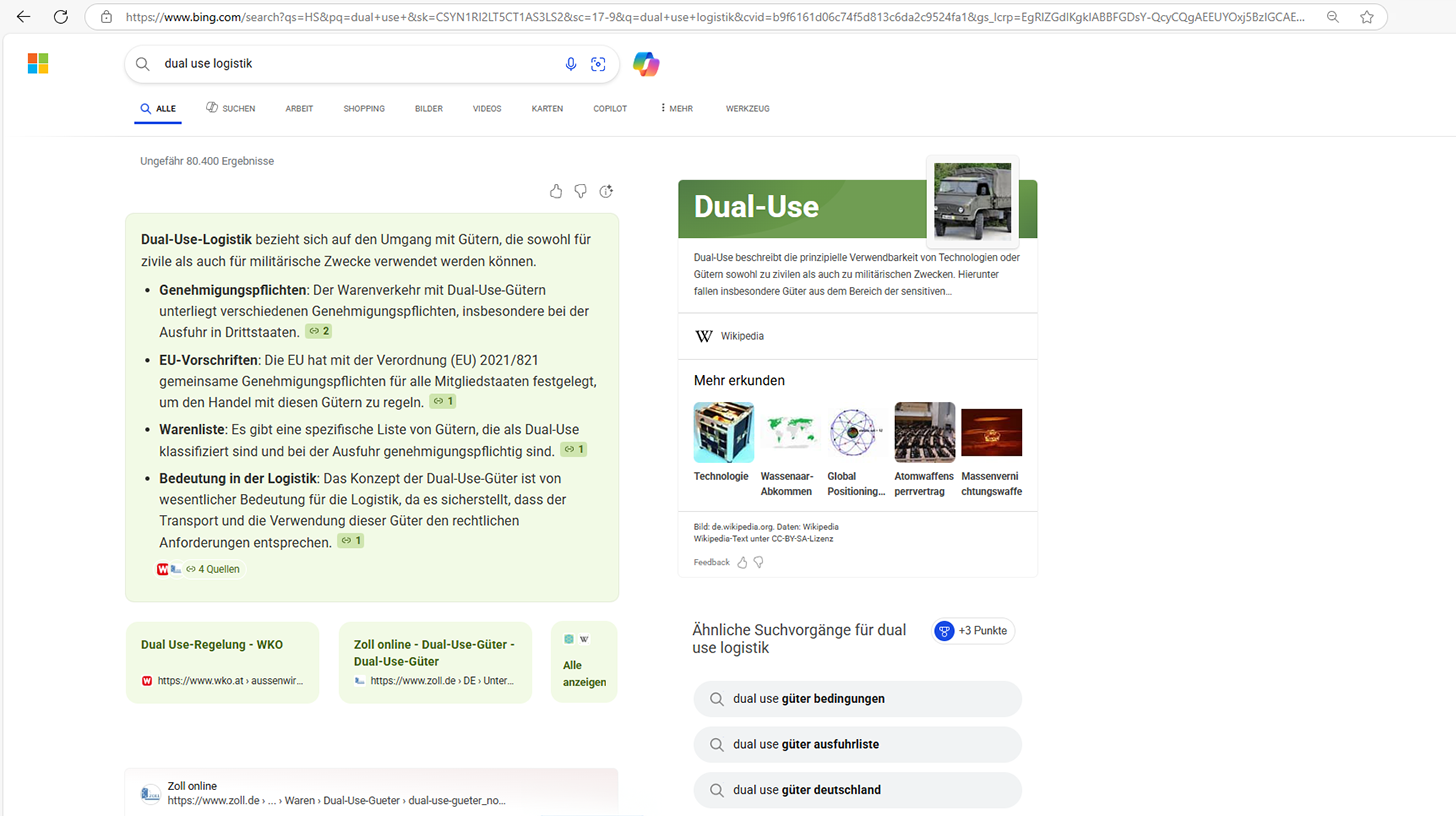Open visual search via the camera icon
Viewport: 1456px width, 816px height.
click(598, 63)
